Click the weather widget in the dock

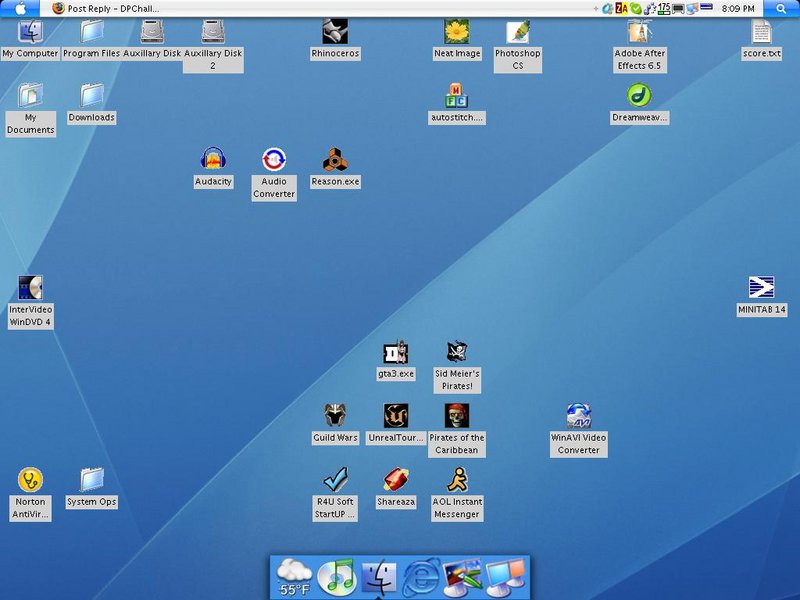[x=294, y=578]
